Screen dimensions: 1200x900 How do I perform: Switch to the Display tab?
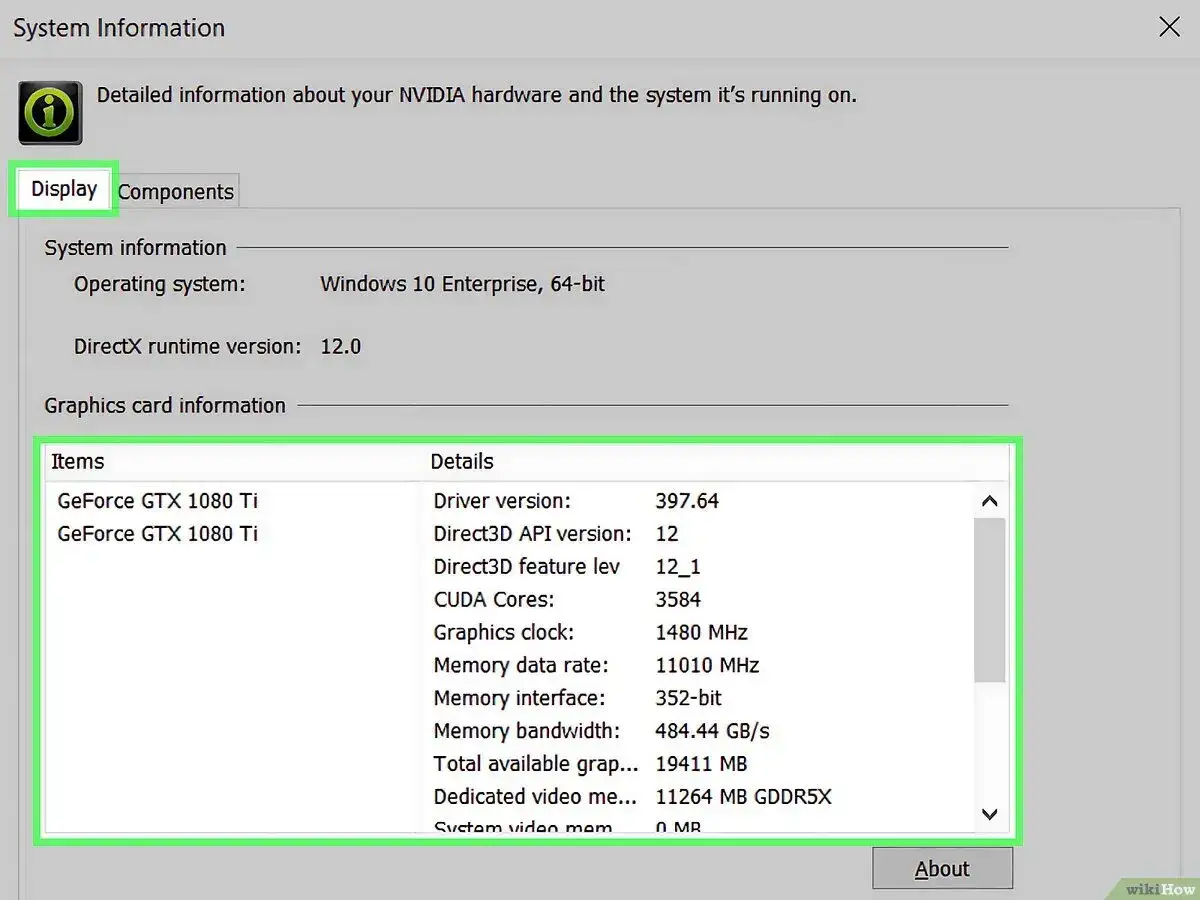coord(64,189)
